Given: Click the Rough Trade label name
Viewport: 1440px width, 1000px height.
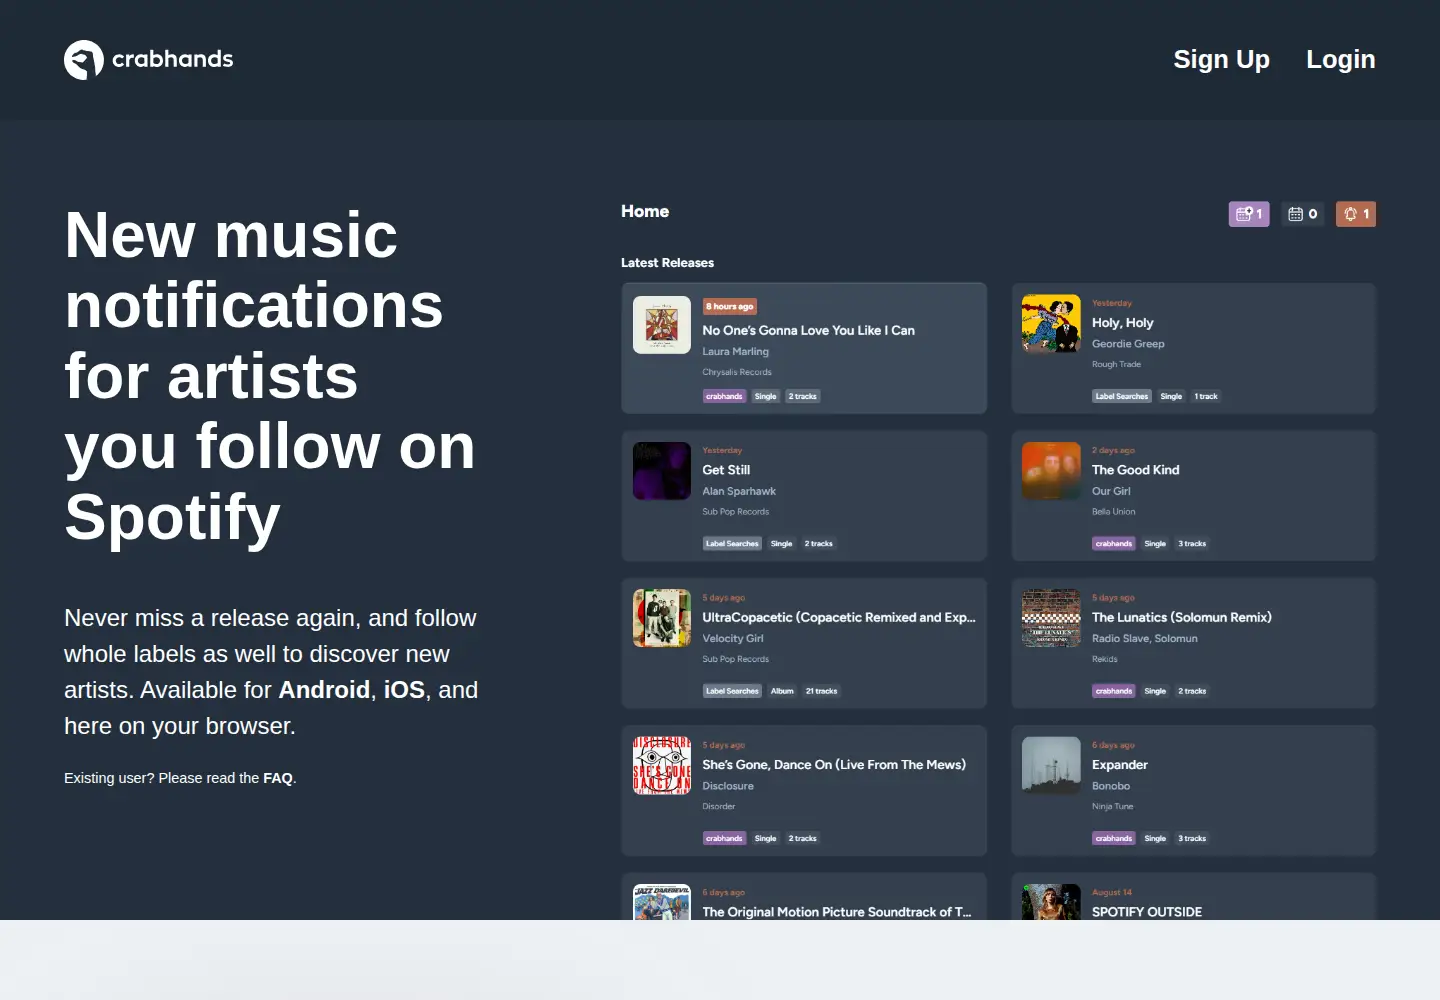Looking at the screenshot, I should (x=1116, y=364).
